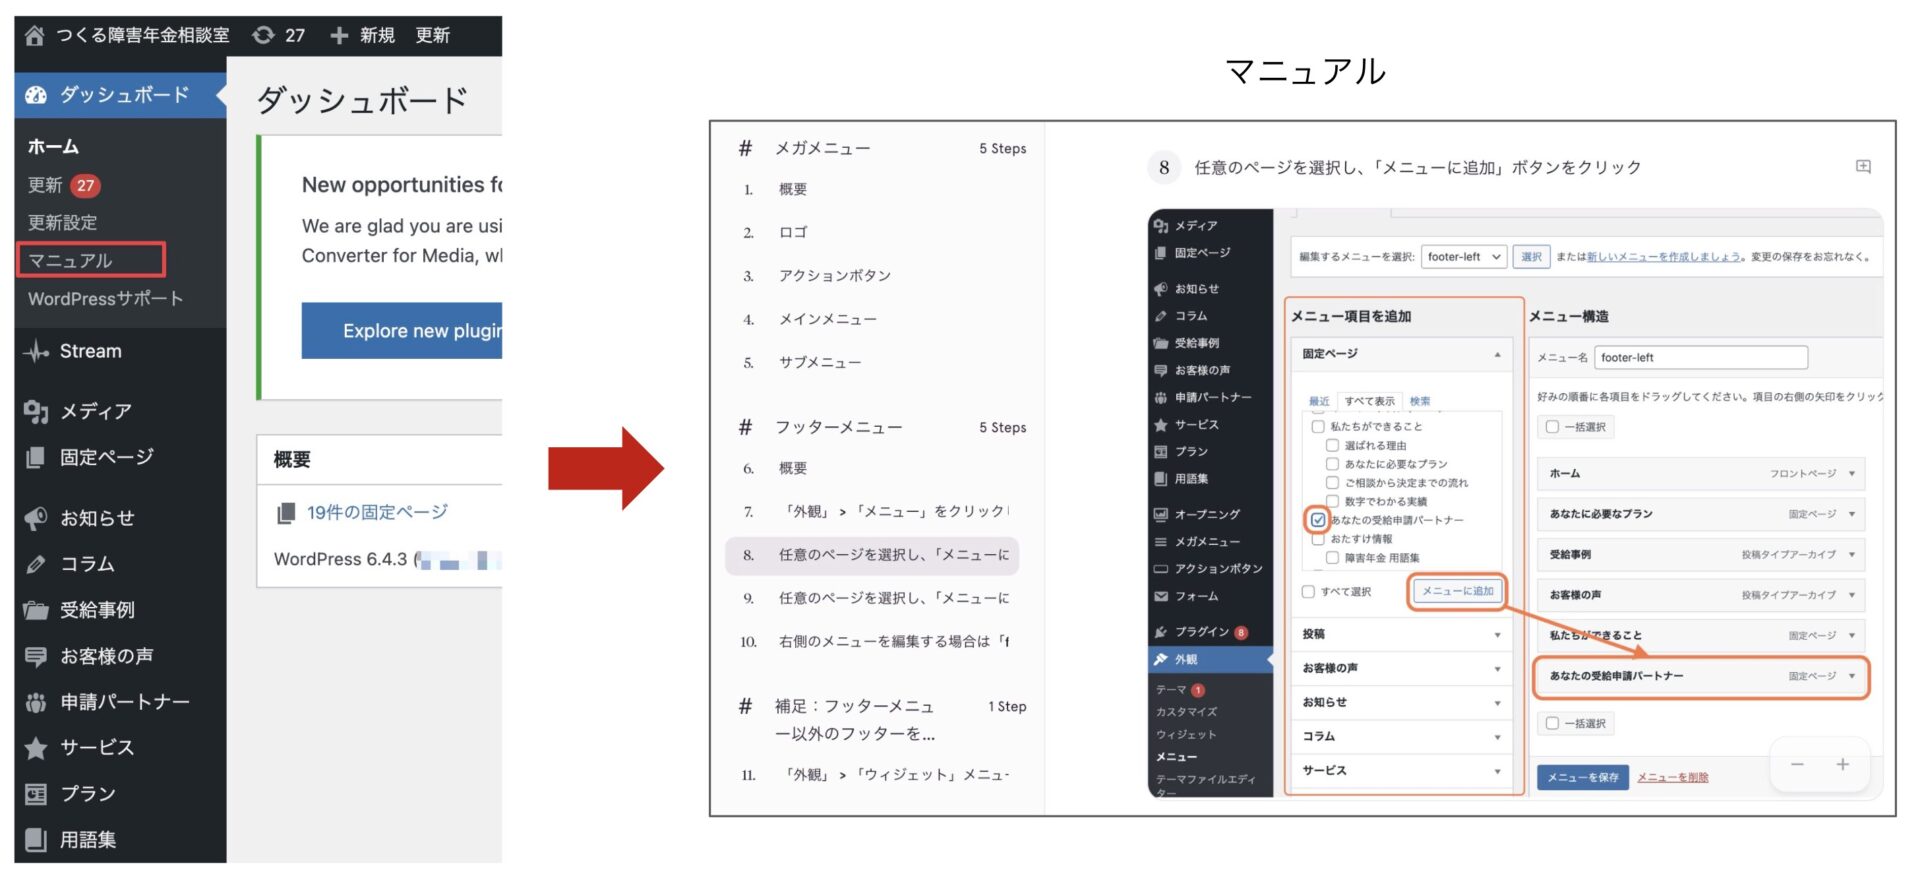Click the Stream icon in the sidebar
Image resolution: width=1920 pixels, height=880 pixels.
pos(36,352)
